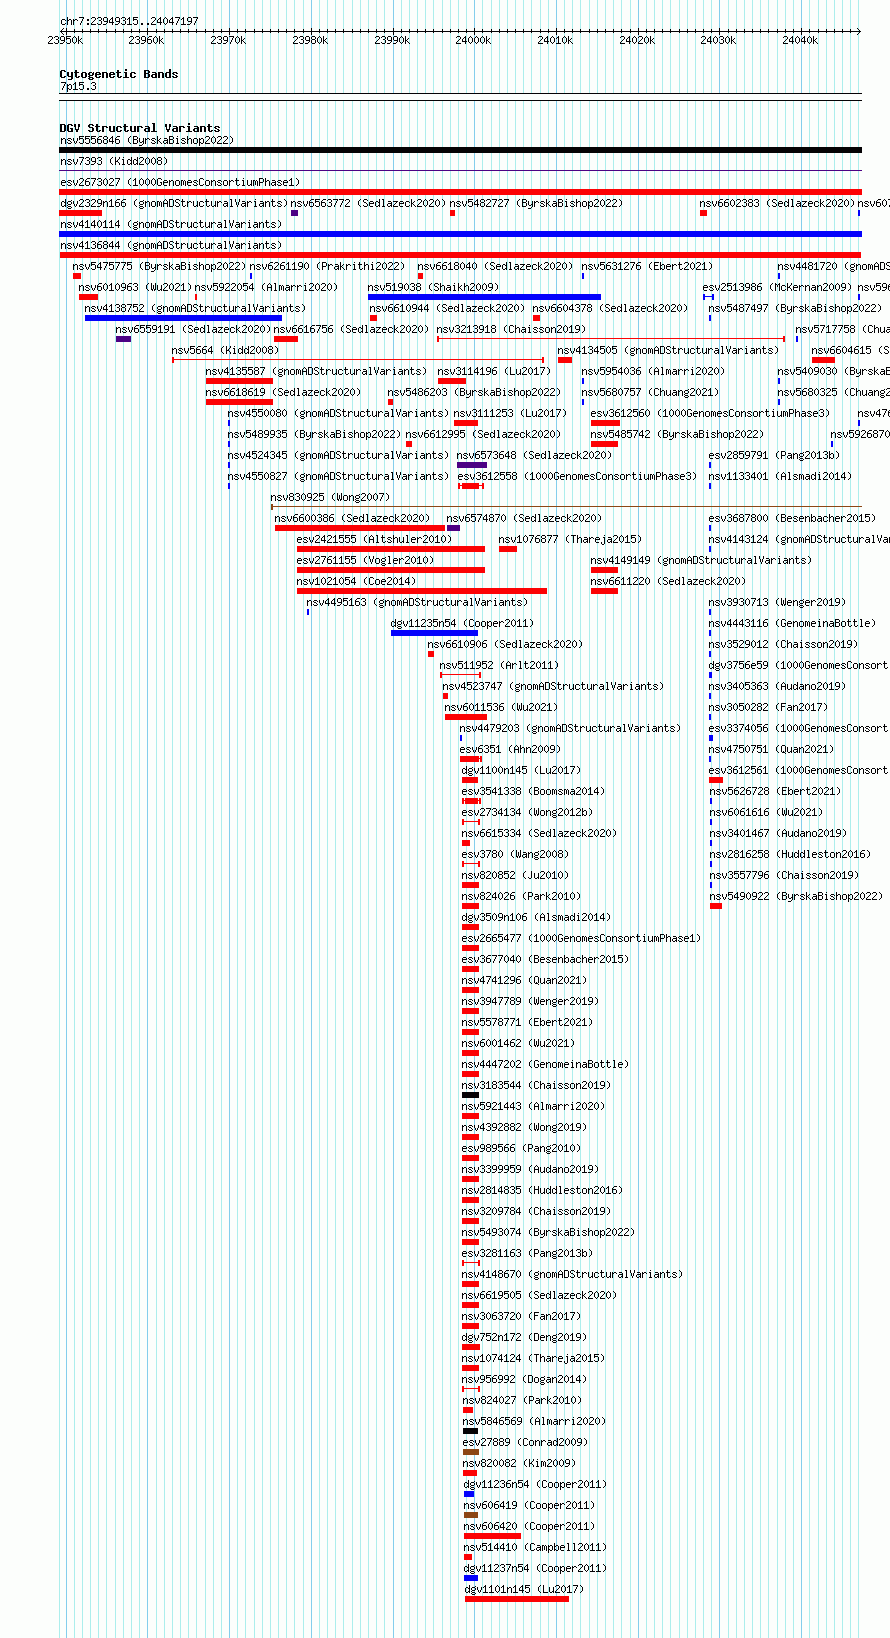Select the black nsv5556846 variant bar
Viewport: 890px width, 1638px height.
pos(460,150)
